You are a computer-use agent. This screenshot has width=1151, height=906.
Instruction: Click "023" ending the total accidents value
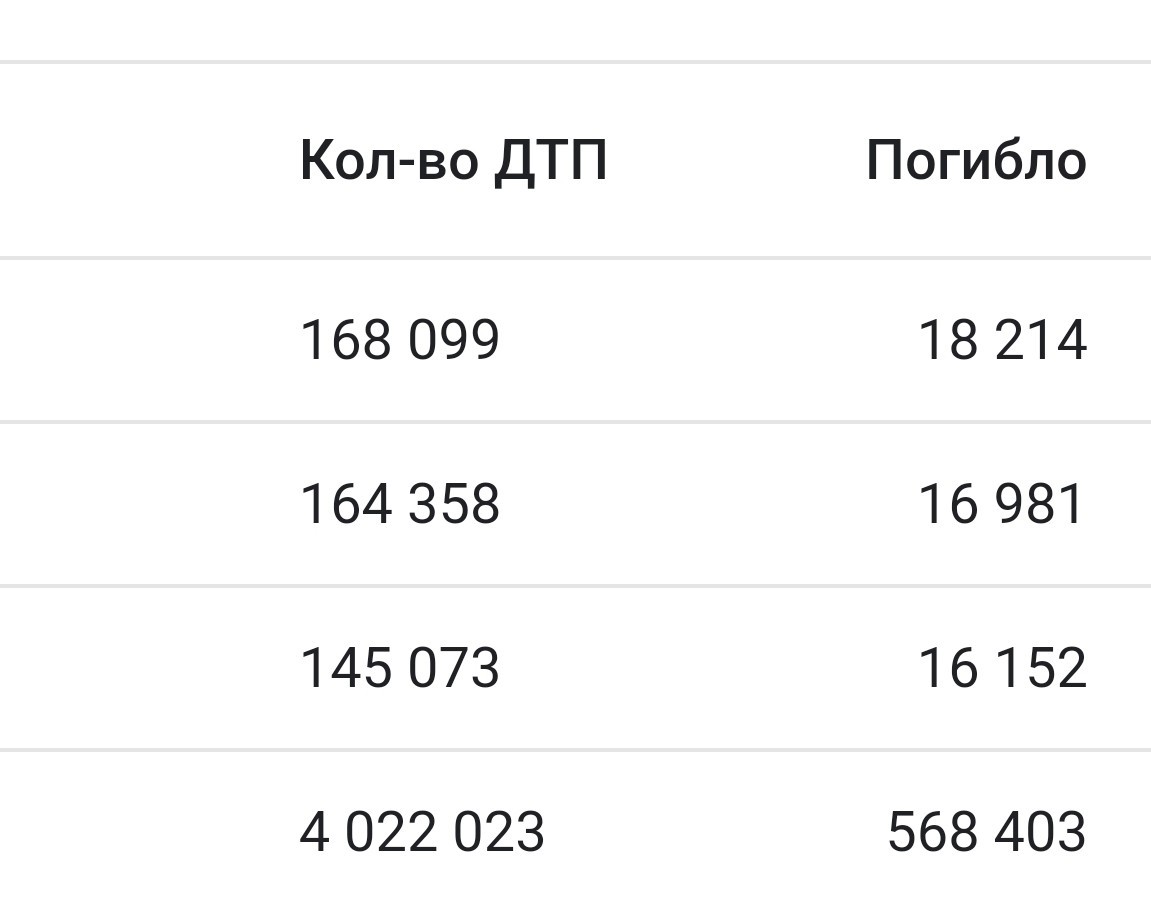[x=498, y=832]
